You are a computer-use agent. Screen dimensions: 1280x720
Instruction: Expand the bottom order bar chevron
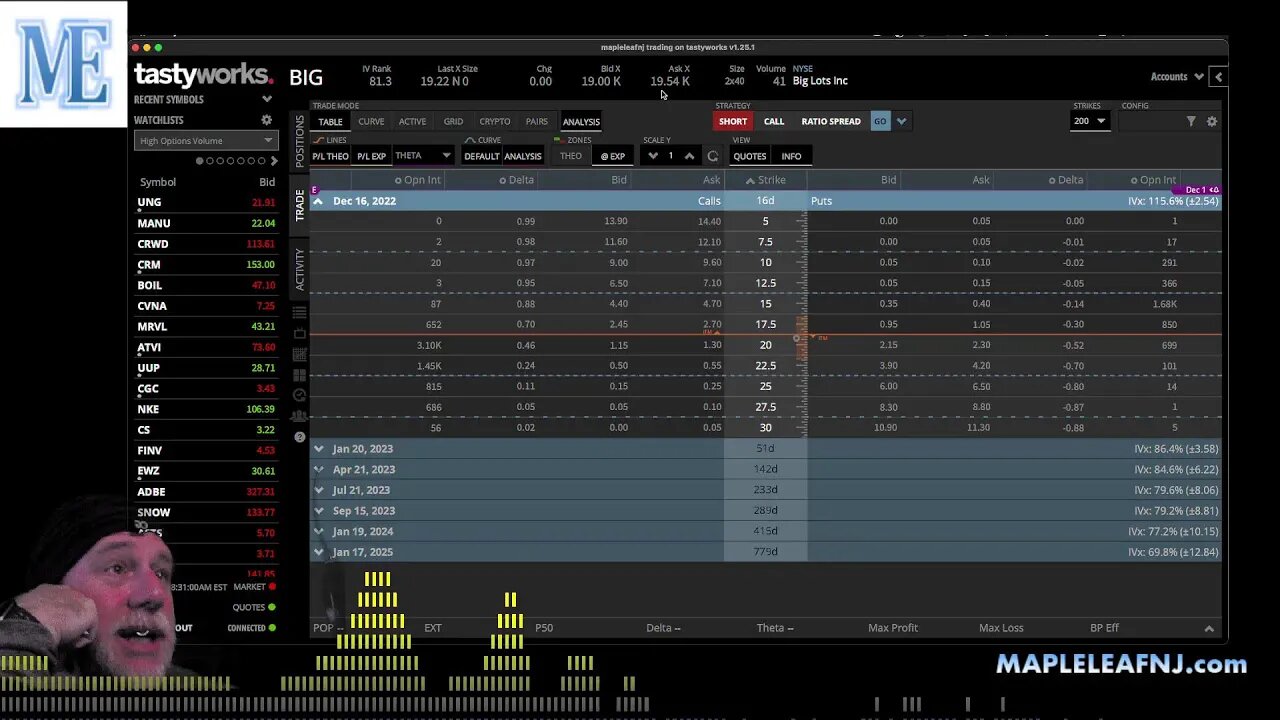tap(1209, 628)
